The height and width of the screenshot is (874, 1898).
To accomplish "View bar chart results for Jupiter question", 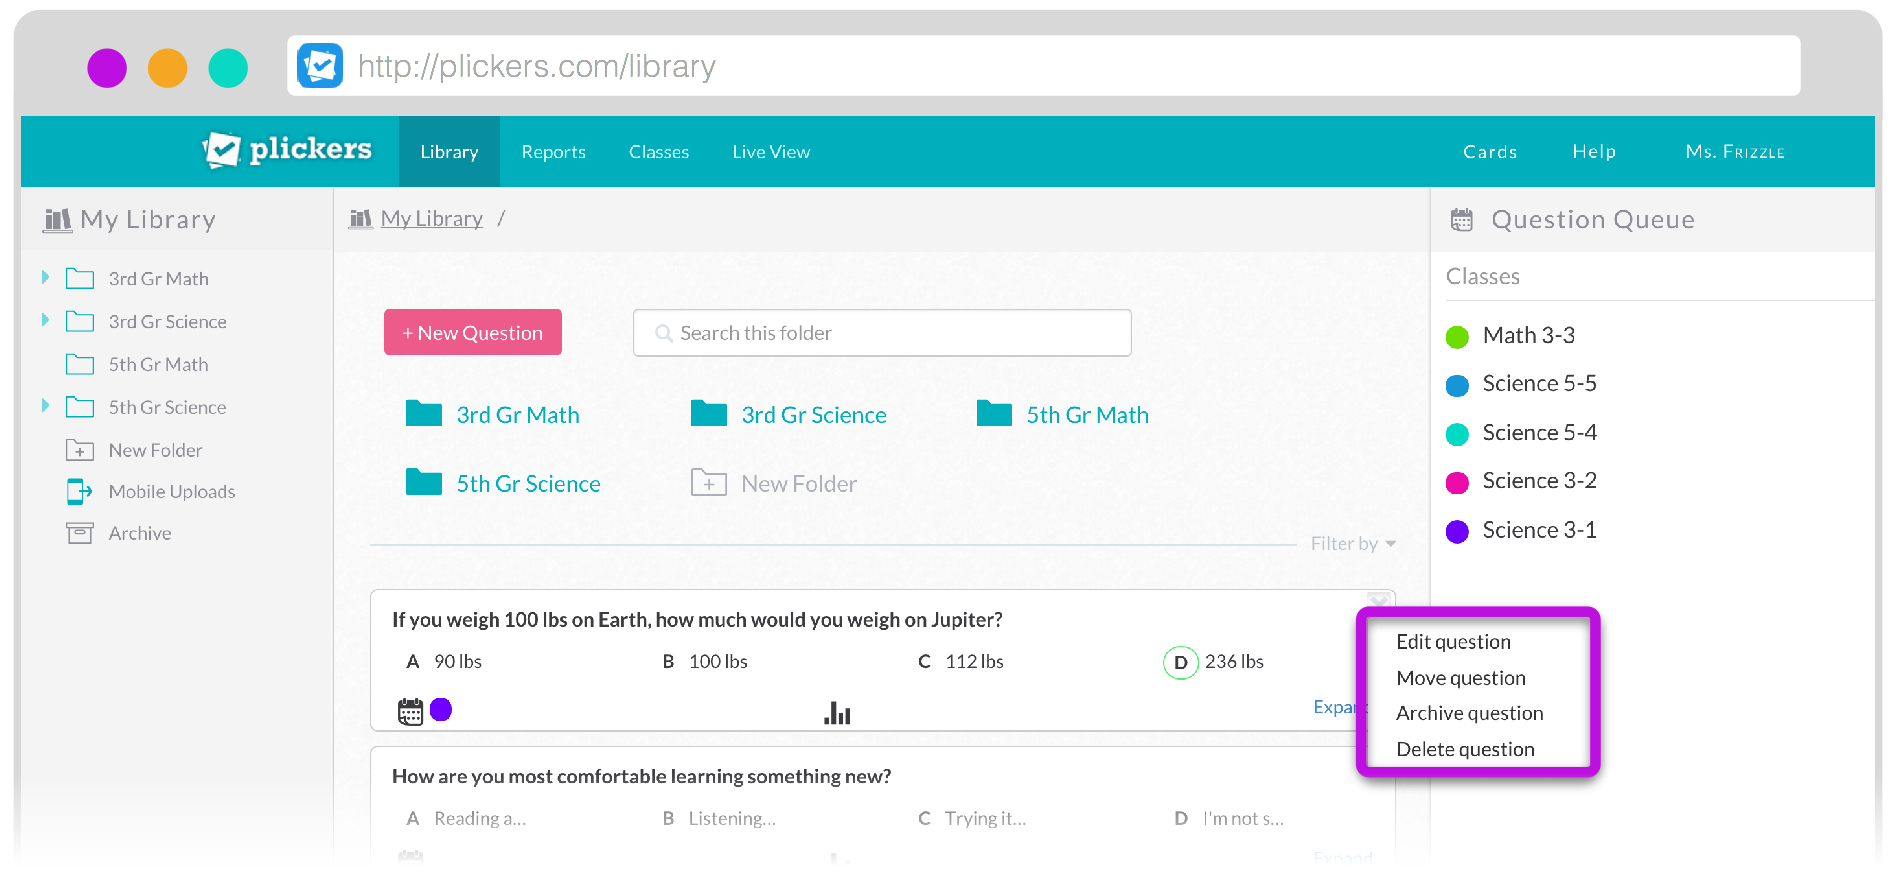I will pos(837,713).
